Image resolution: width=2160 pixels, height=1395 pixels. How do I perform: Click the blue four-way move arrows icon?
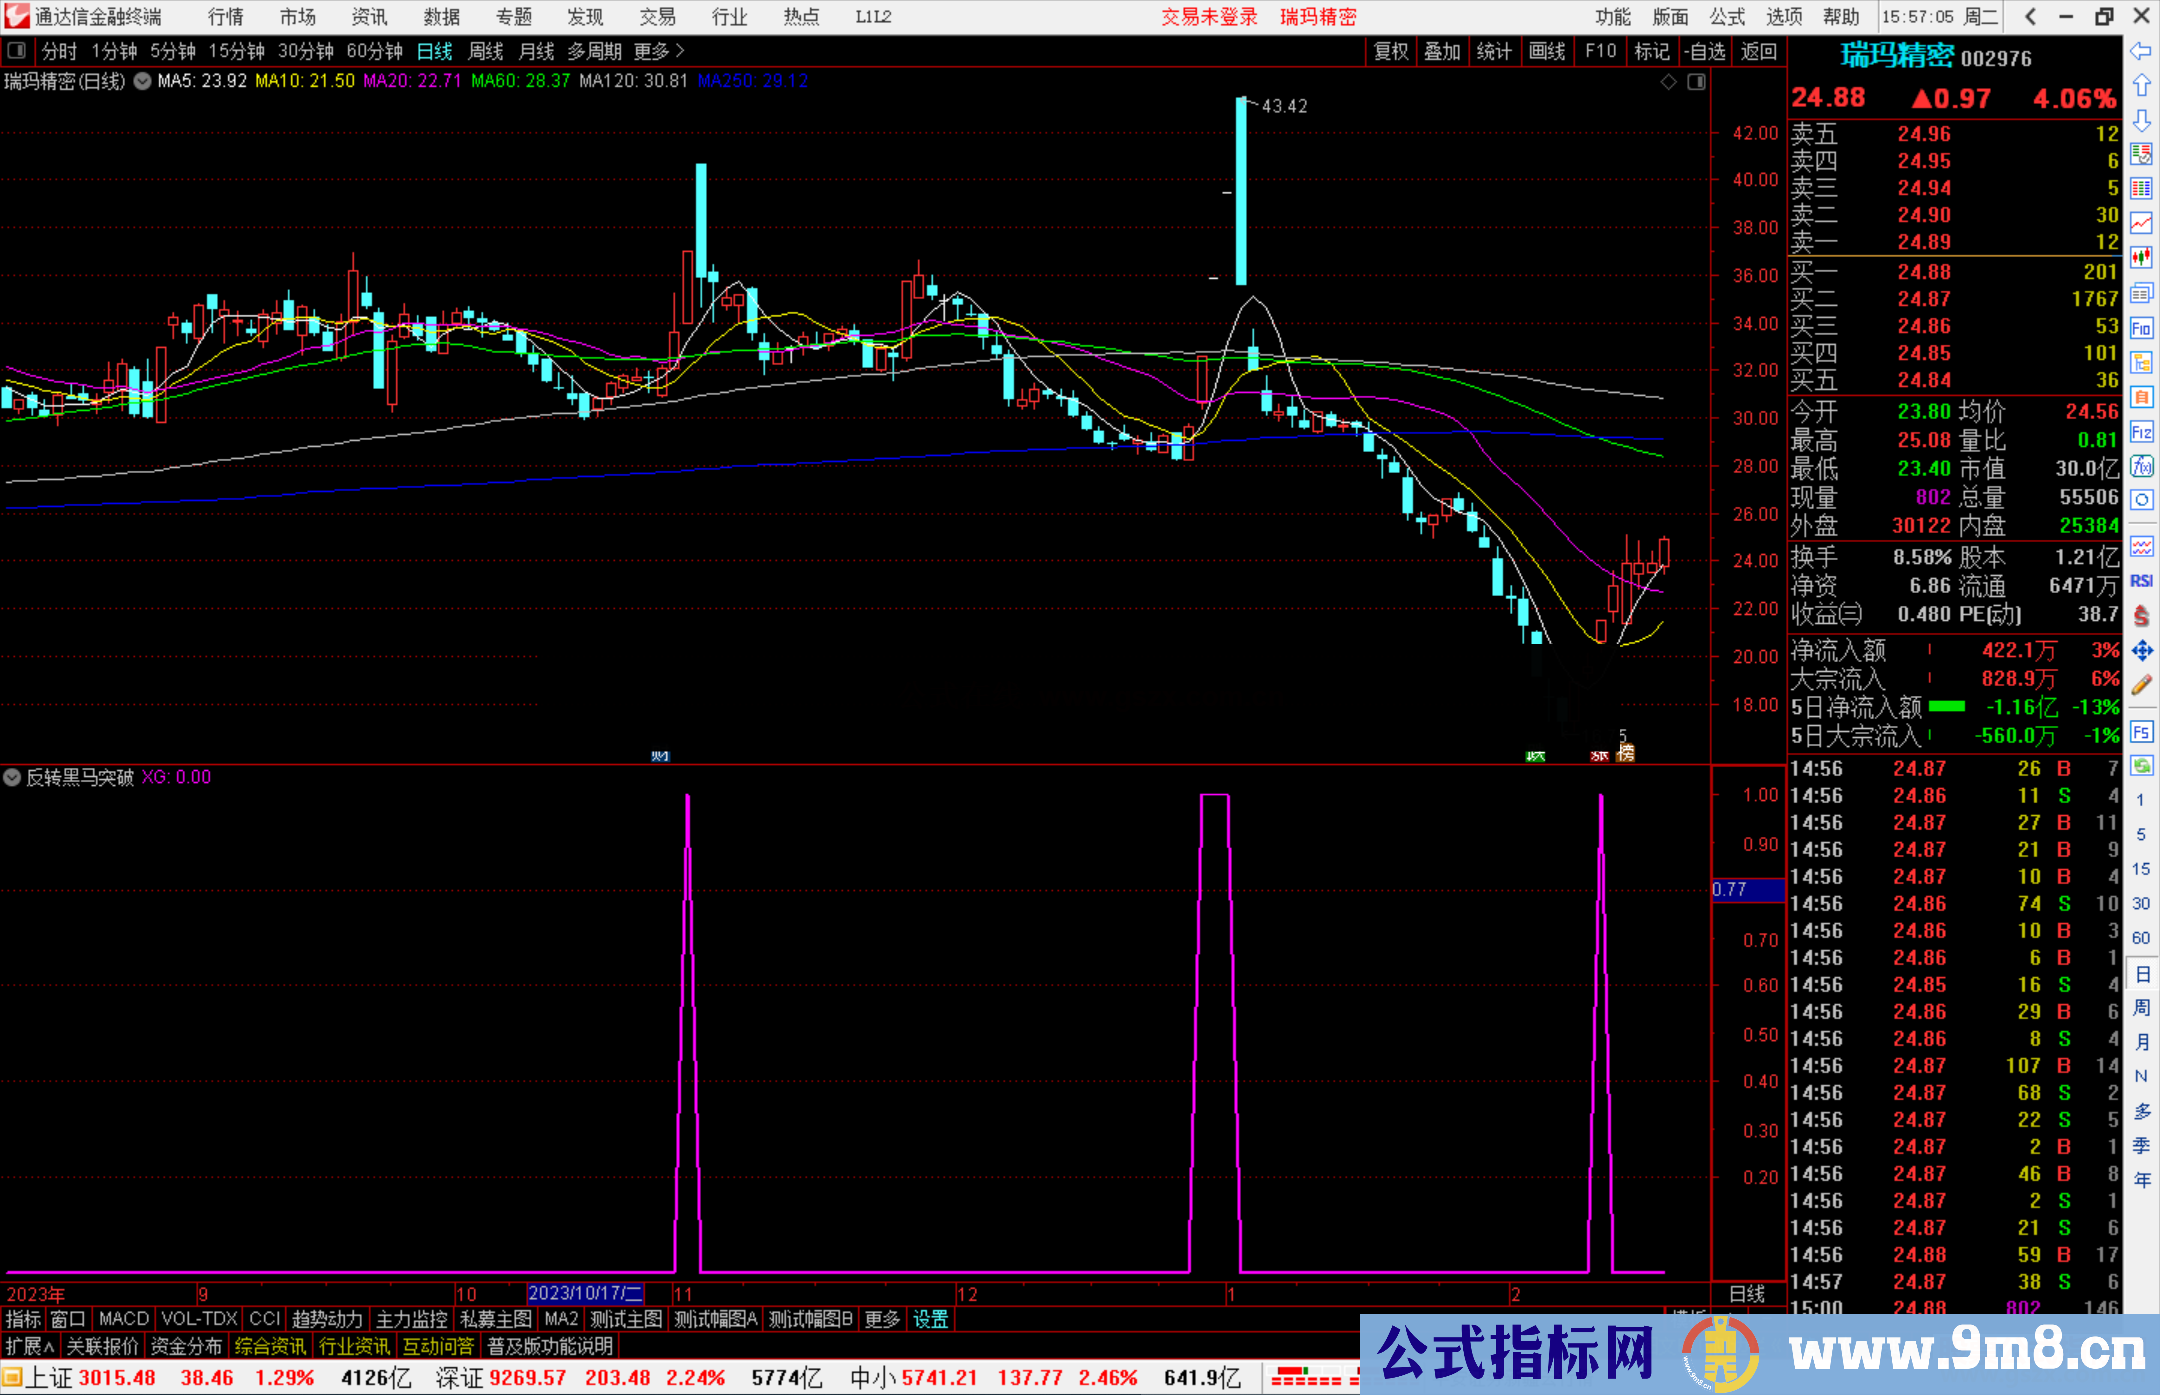[x=2141, y=651]
